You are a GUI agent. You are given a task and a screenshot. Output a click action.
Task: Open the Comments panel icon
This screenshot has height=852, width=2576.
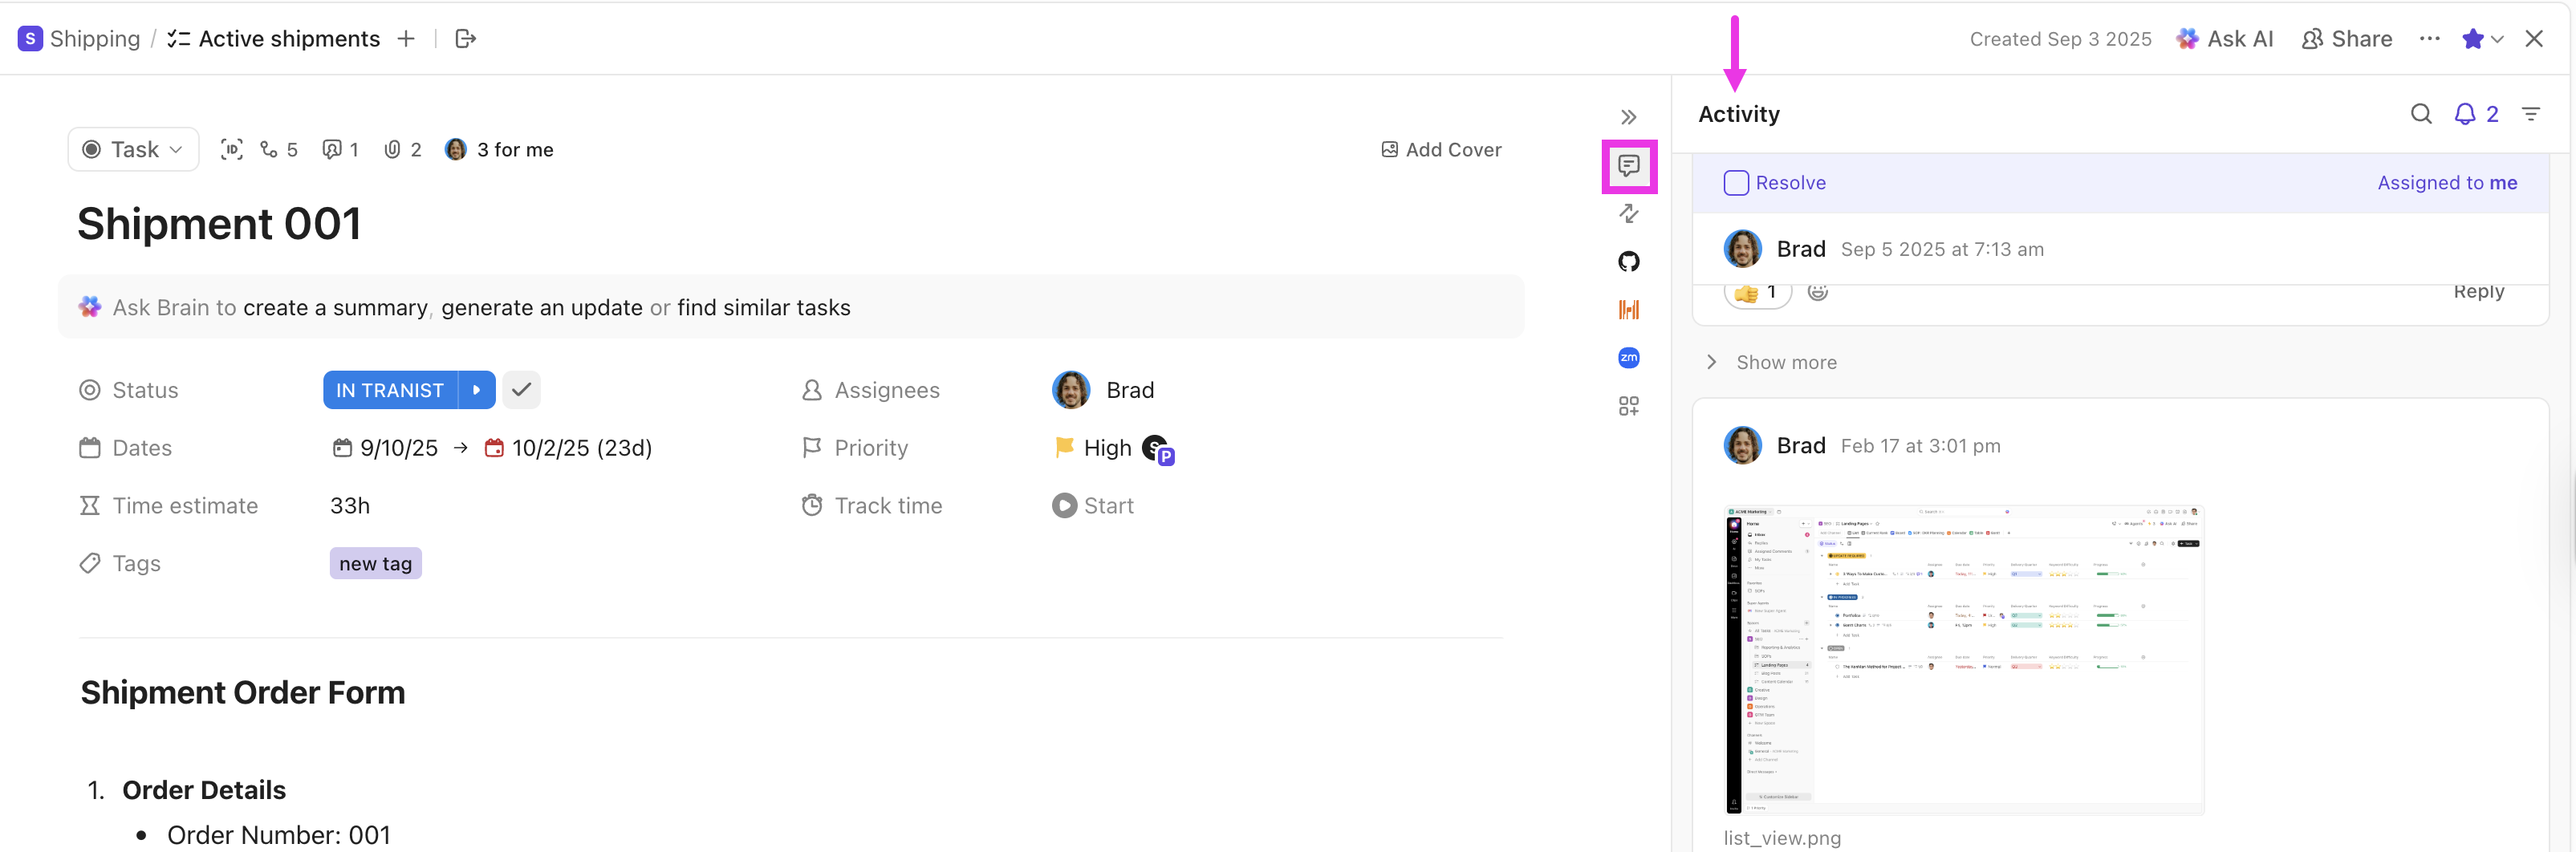point(1629,166)
